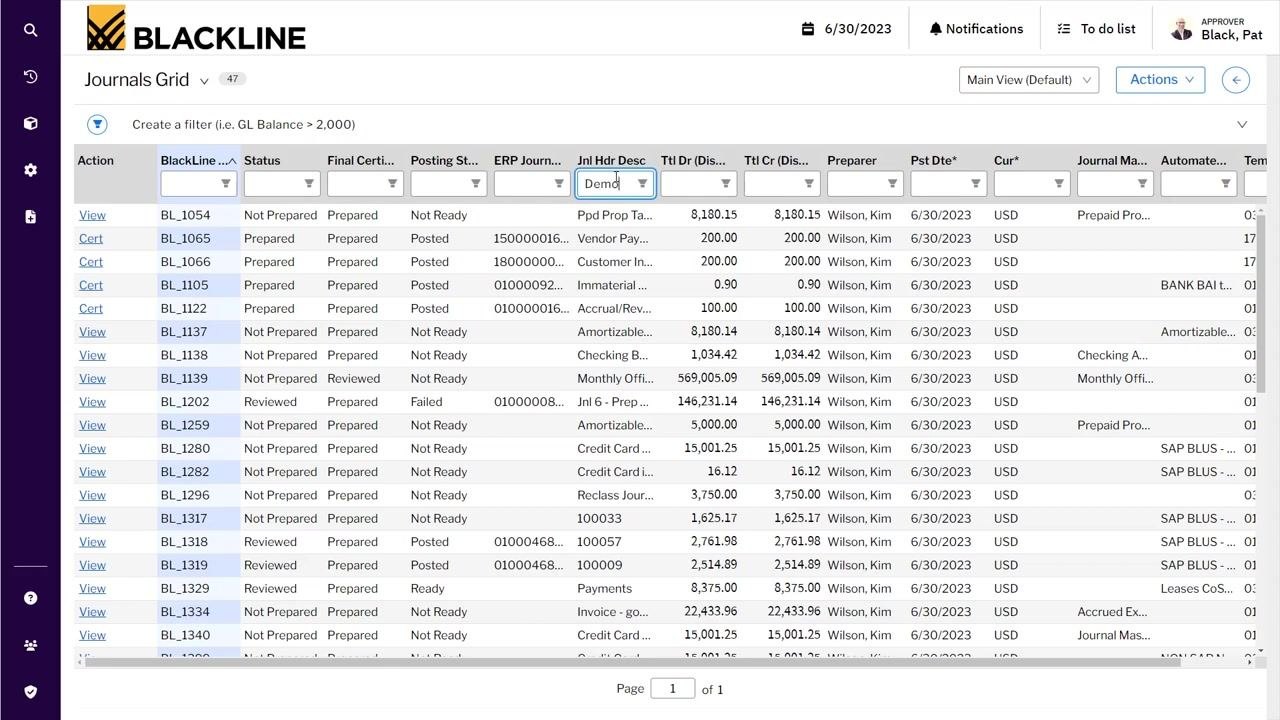The width and height of the screenshot is (1280, 720).
Task: Open the Jnl Hdr Desc filter funnel
Action: click(x=642, y=184)
